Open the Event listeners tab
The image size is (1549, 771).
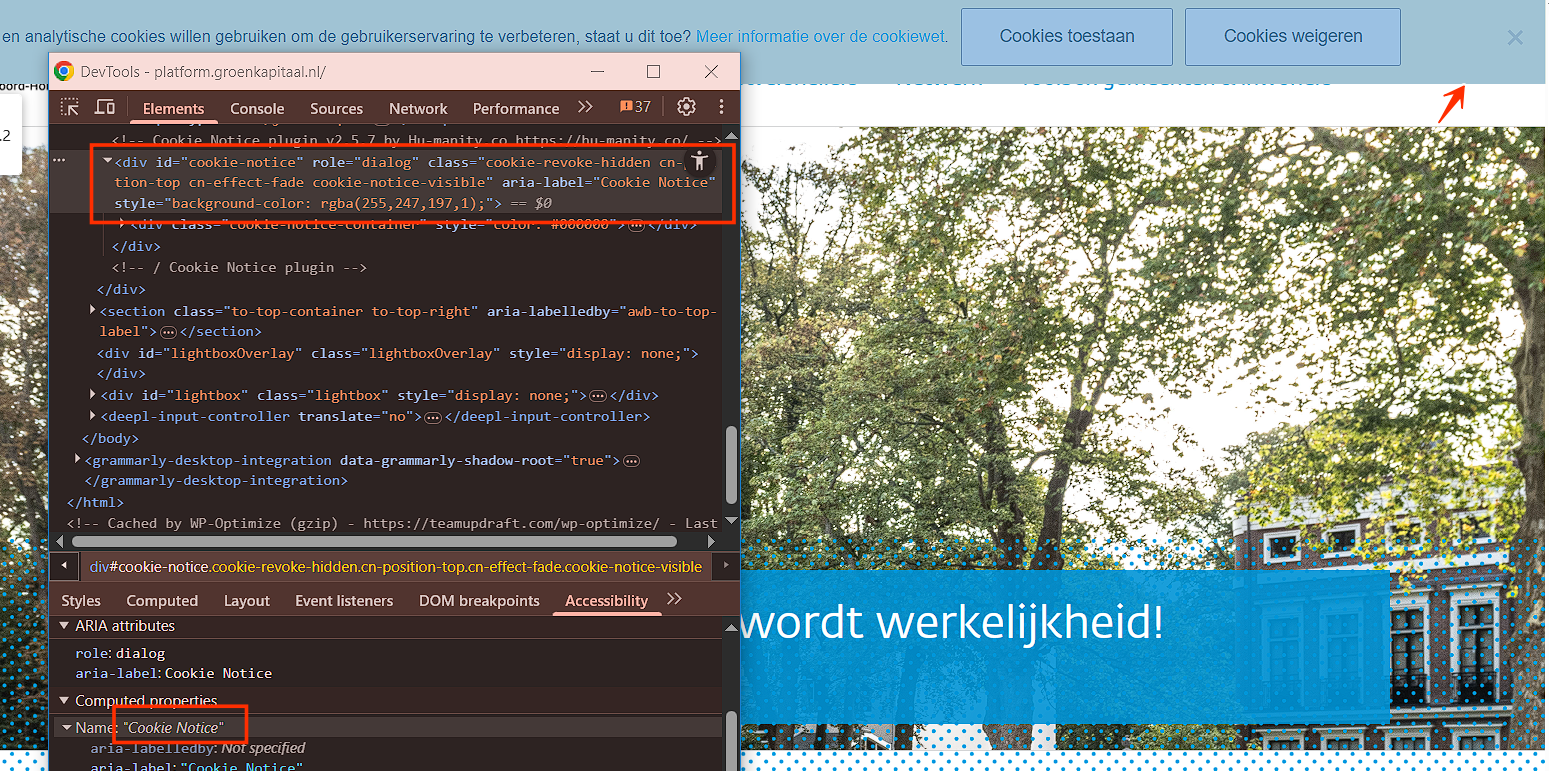coord(344,600)
